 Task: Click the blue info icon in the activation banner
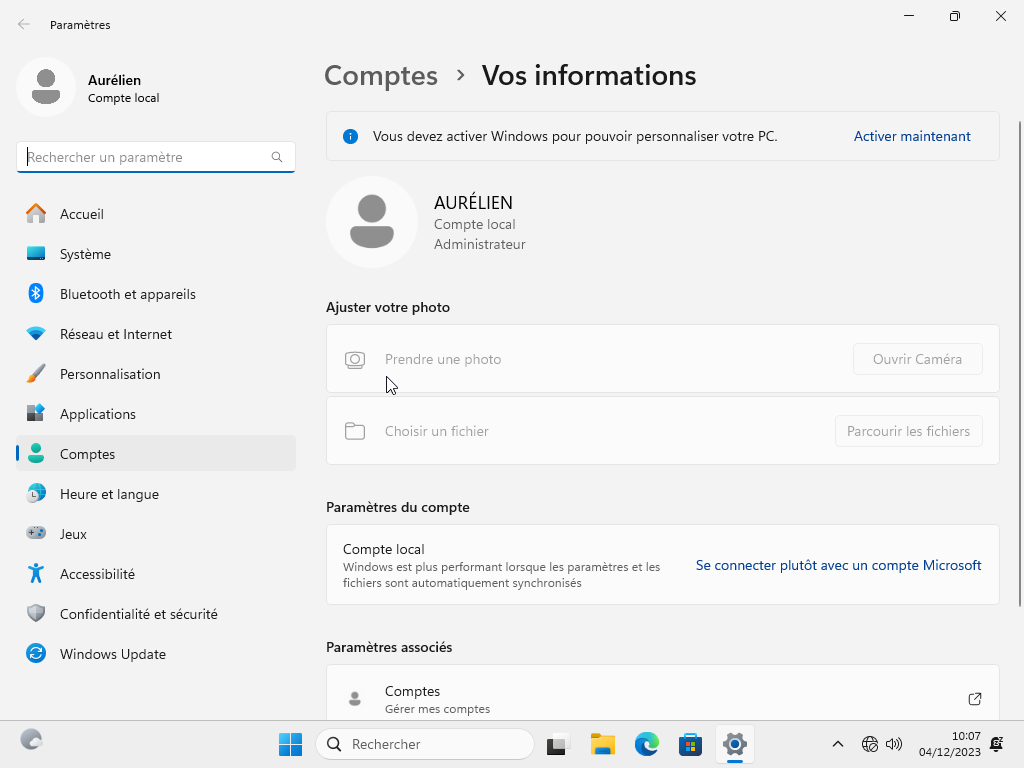tap(351, 136)
